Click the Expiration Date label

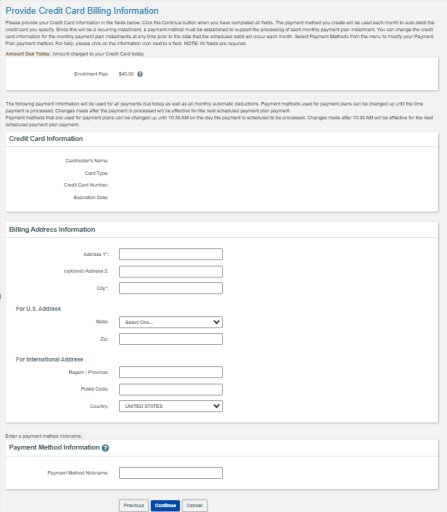point(91,197)
